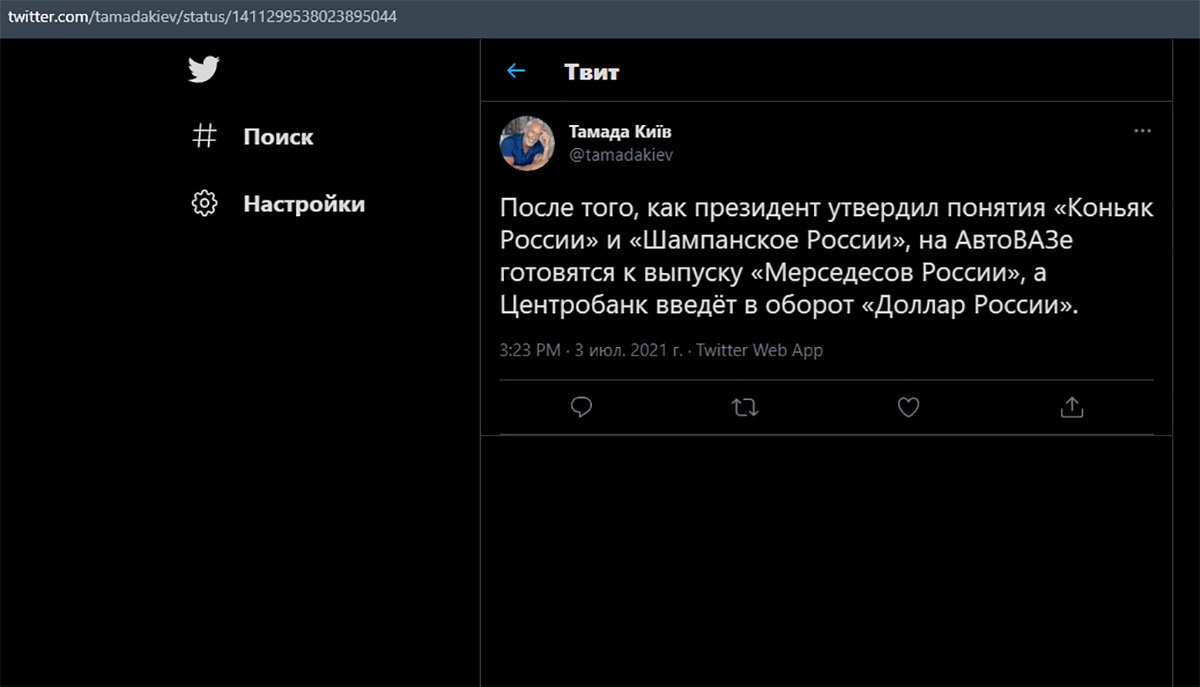Click the Твит header title

pos(592,72)
